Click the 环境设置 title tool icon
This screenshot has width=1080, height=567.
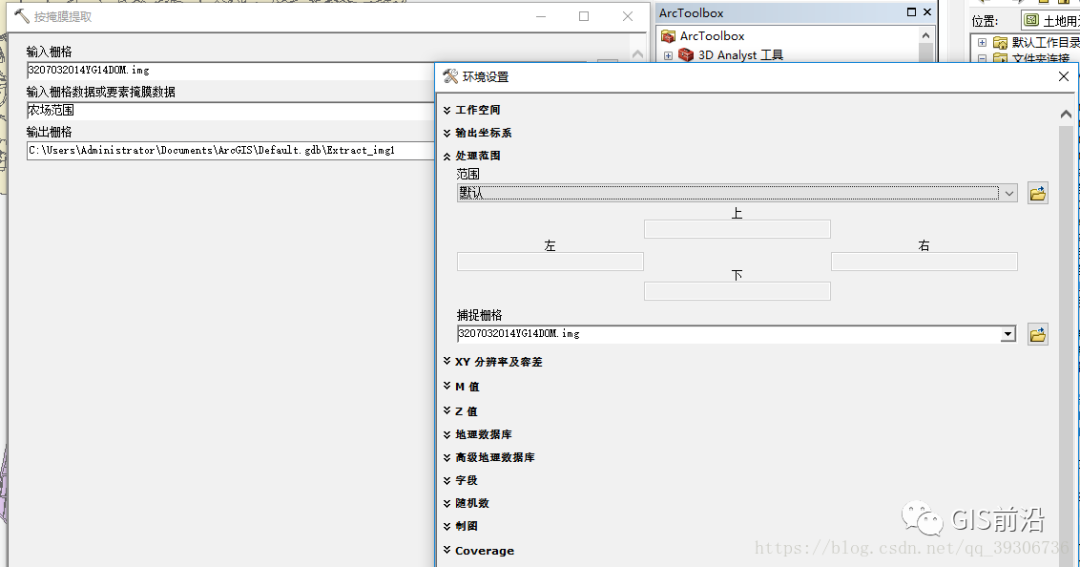(450, 76)
